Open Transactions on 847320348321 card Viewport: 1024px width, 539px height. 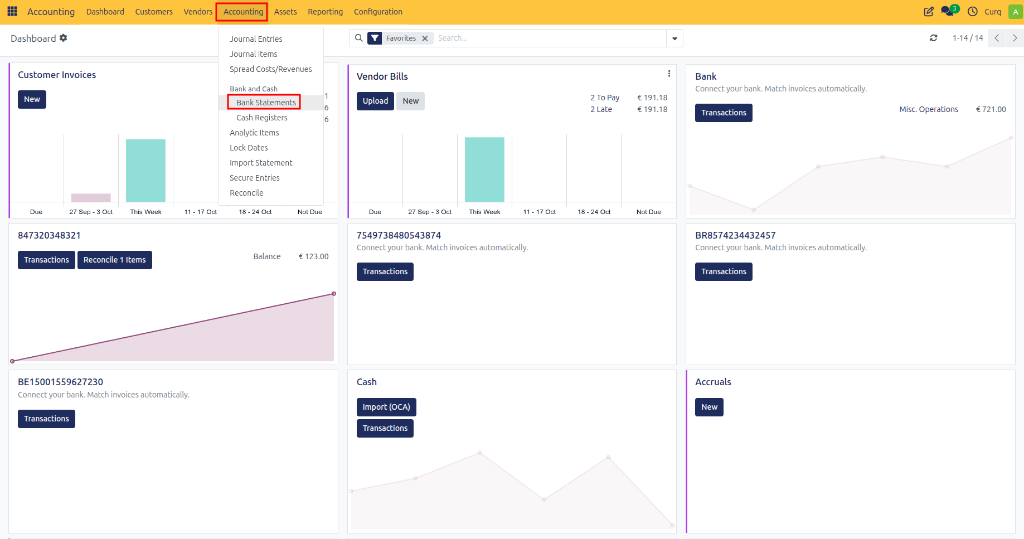(x=46, y=260)
